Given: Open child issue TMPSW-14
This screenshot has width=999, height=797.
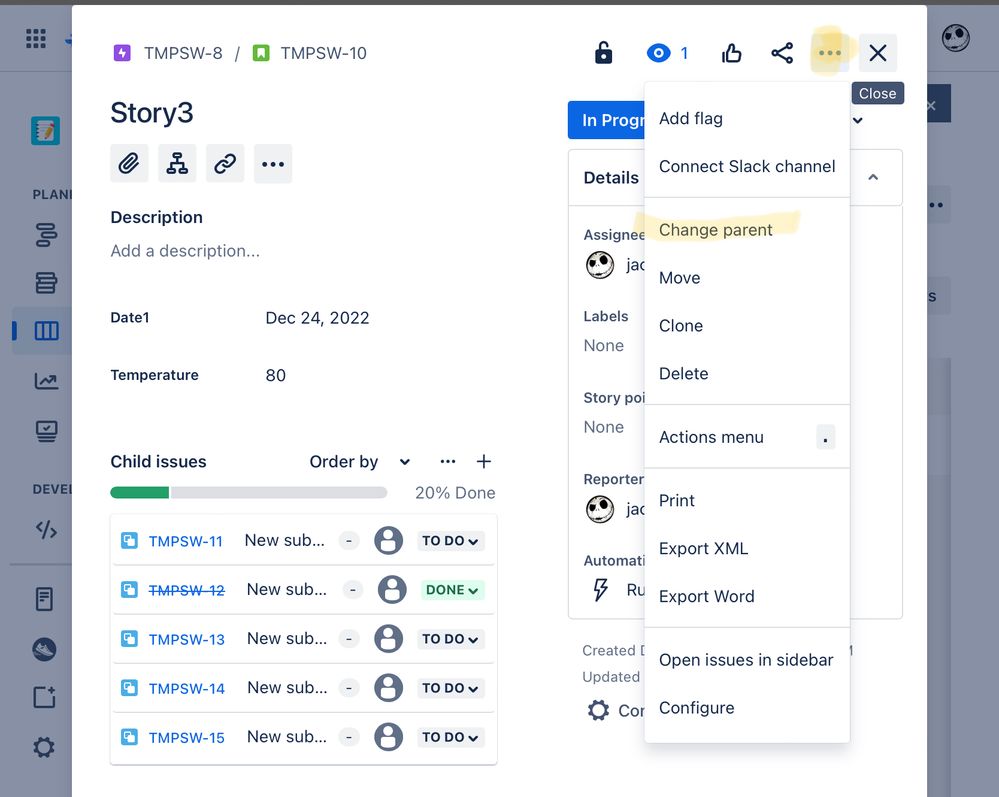Looking at the screenshot, I should point(187,688).
